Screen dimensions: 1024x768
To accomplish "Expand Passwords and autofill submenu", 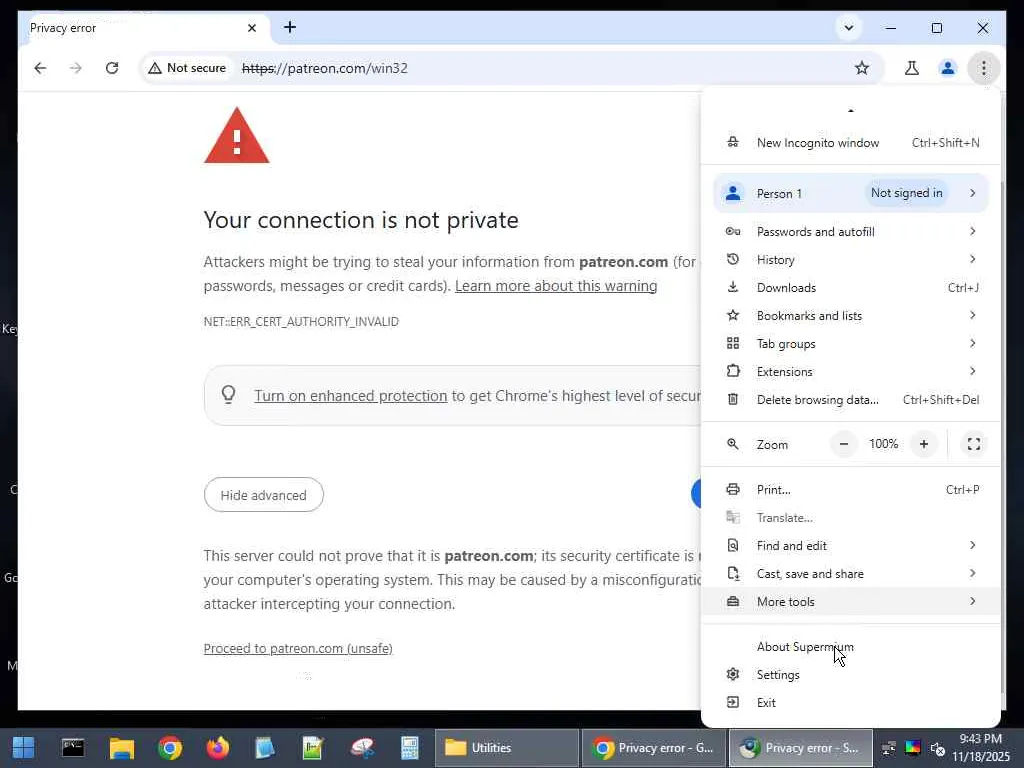I will [850, 231].
